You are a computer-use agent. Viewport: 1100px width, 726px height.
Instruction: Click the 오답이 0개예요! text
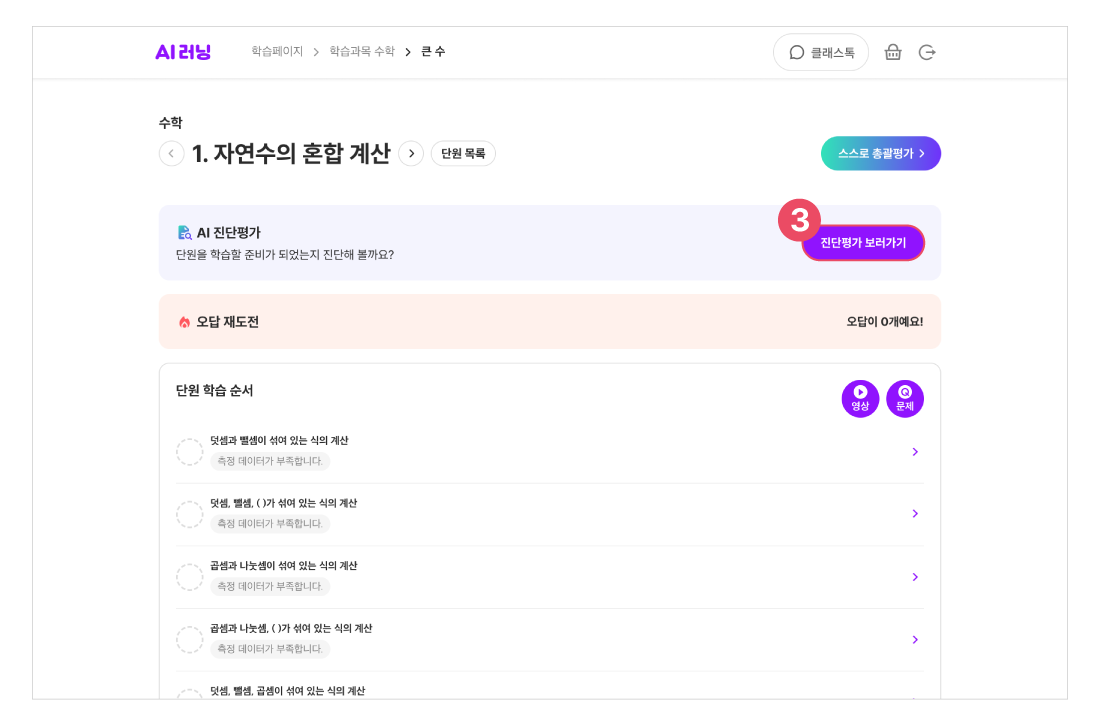click(x=885, y=321)
